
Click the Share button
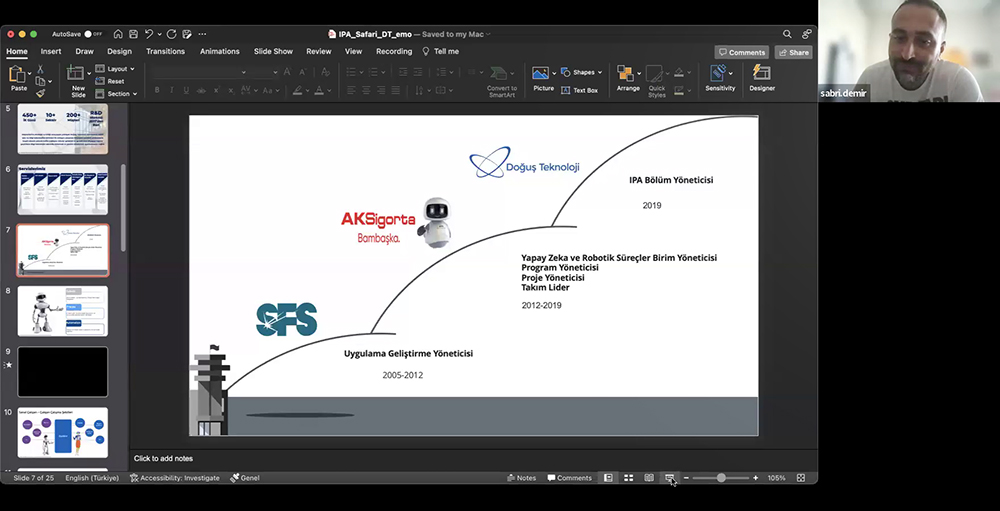[793, 52]
